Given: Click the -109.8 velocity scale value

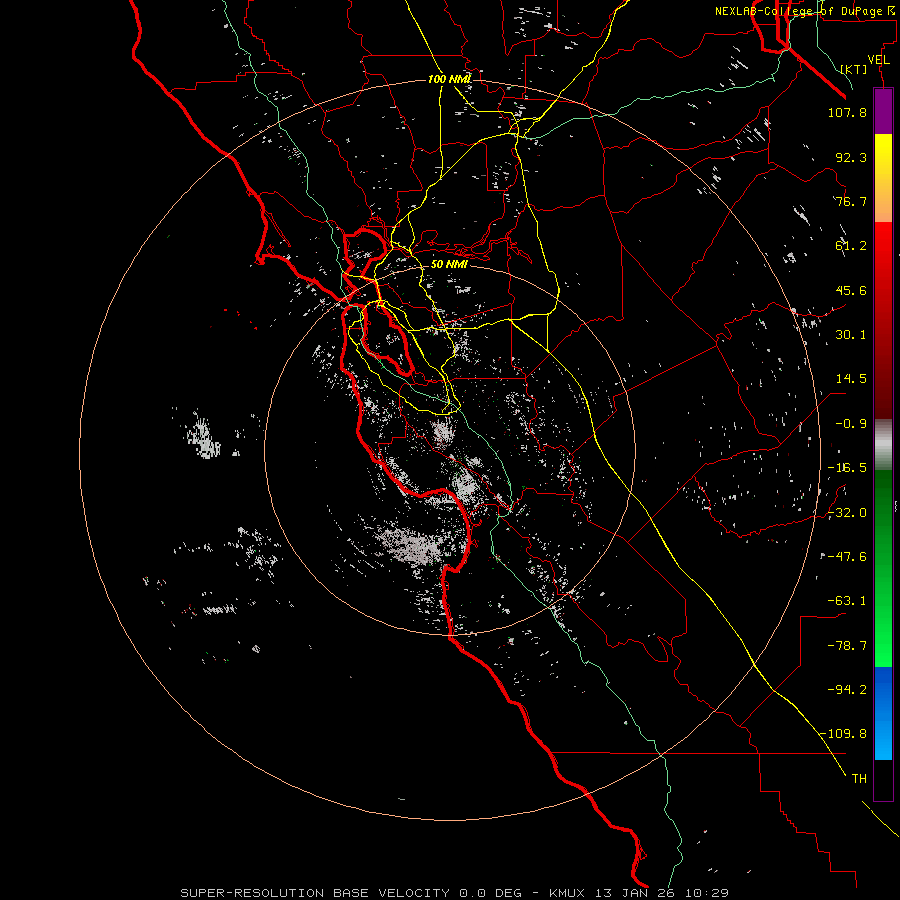Looking at the screenshot, I should click(x=844, y=734).
